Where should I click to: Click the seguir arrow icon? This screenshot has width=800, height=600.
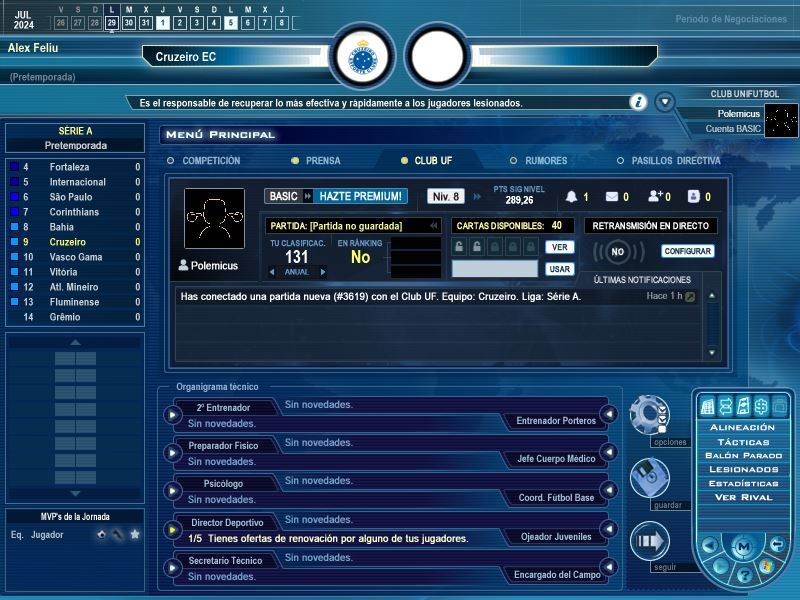click(649, 541)
